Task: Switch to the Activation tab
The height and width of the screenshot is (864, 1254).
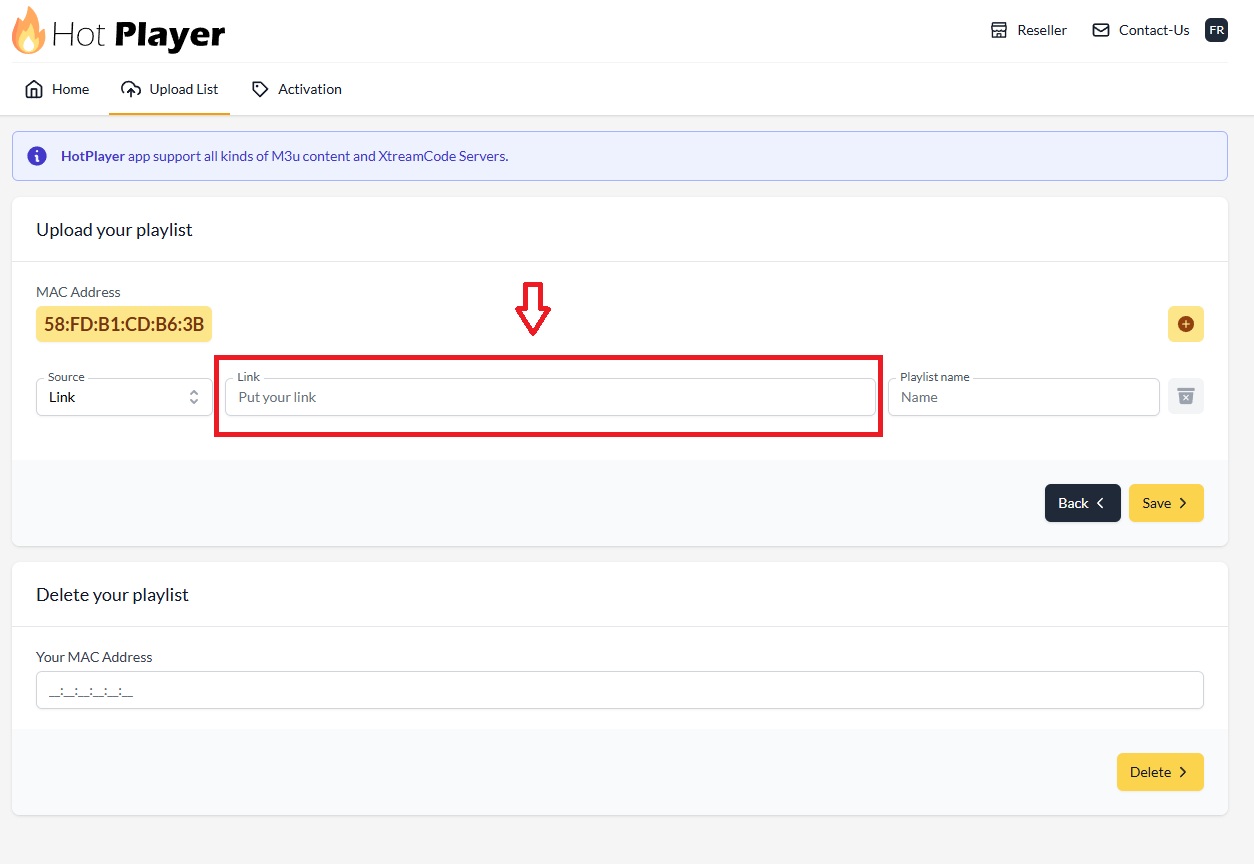Action: pyautogui.click(x=297, y=89)
